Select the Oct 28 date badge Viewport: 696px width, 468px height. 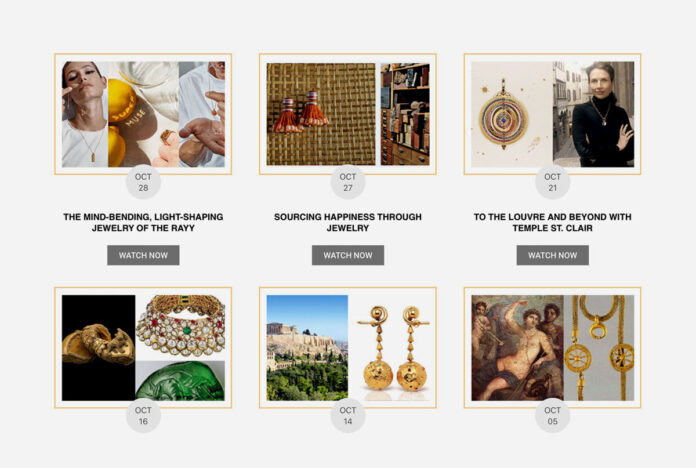143,182
